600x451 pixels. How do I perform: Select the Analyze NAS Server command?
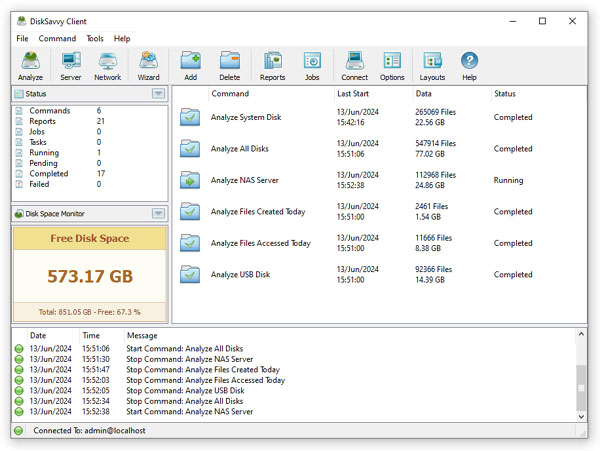(x=245, y=180)
